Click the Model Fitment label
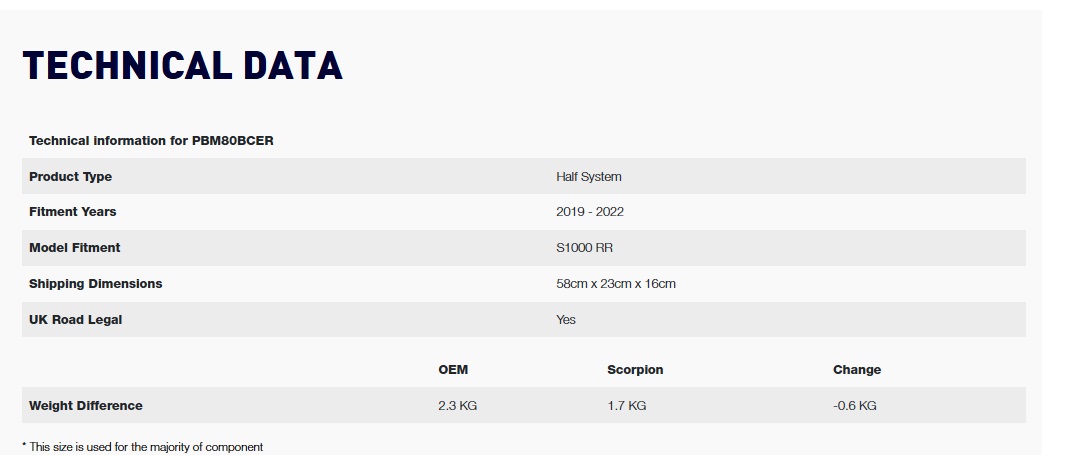 (x=75, y=248)
